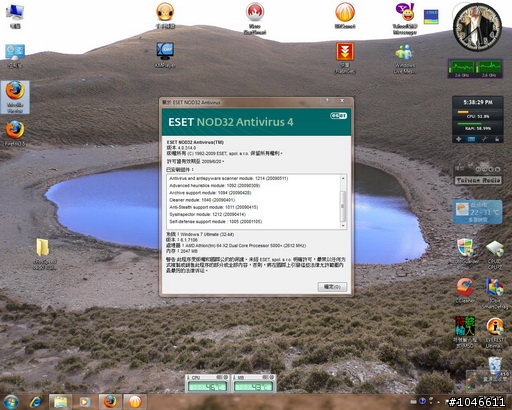
Task: Click the lock icon on the system monitor gadget
Action: (x=497, y=139)
